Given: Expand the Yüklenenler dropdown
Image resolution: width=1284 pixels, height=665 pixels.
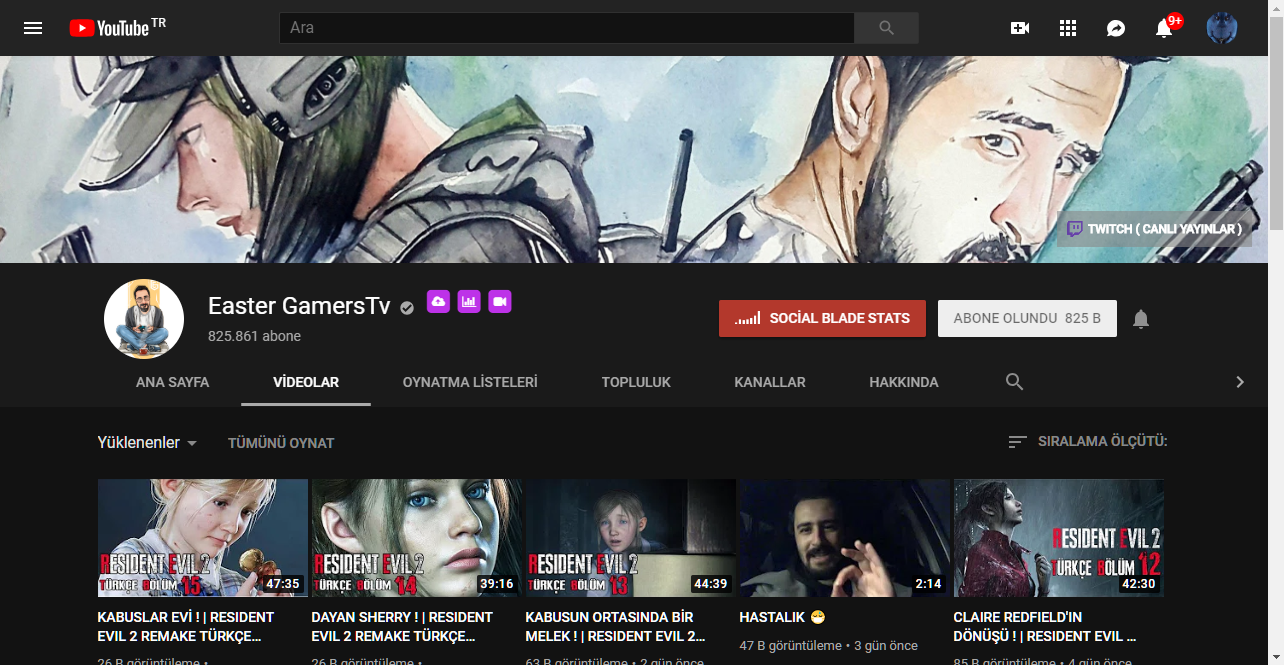Looking at the screenshot, I should [147, 443].
